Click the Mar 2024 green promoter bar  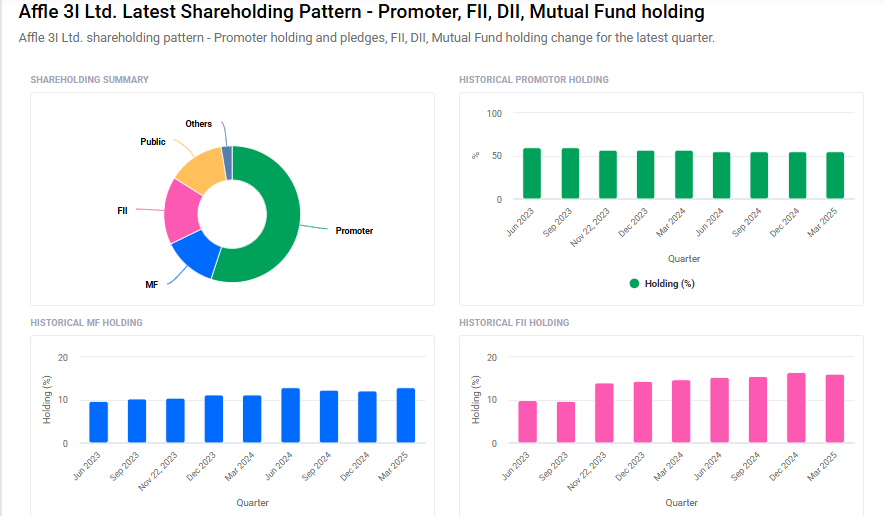click(684, 174)
